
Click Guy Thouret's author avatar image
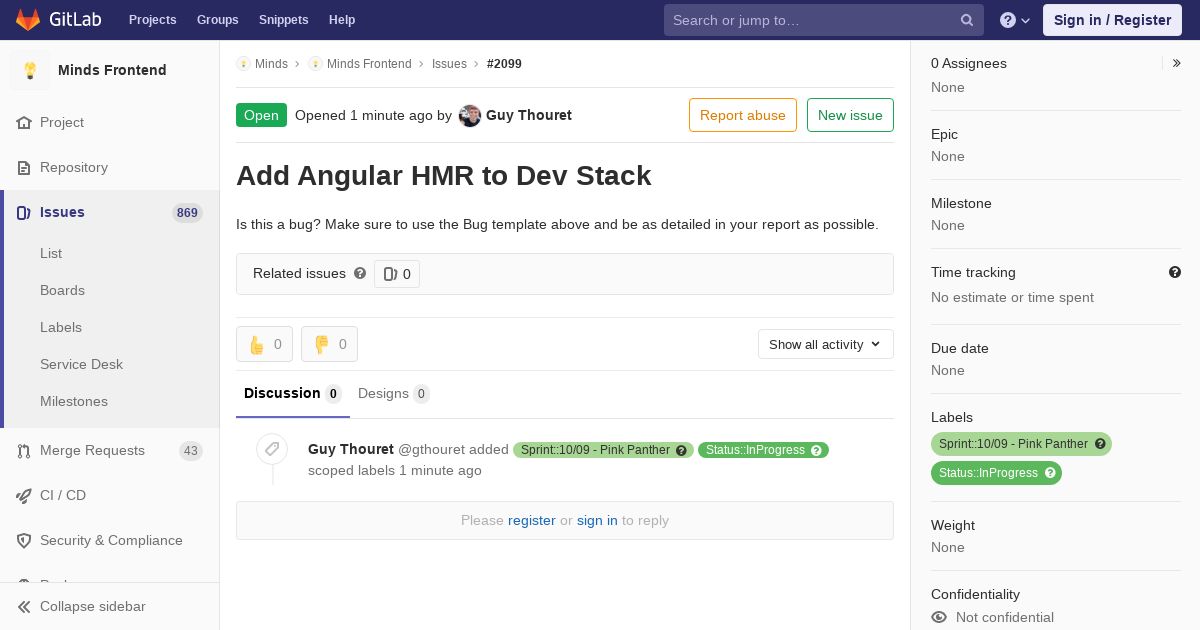click(x=470, y=116)
